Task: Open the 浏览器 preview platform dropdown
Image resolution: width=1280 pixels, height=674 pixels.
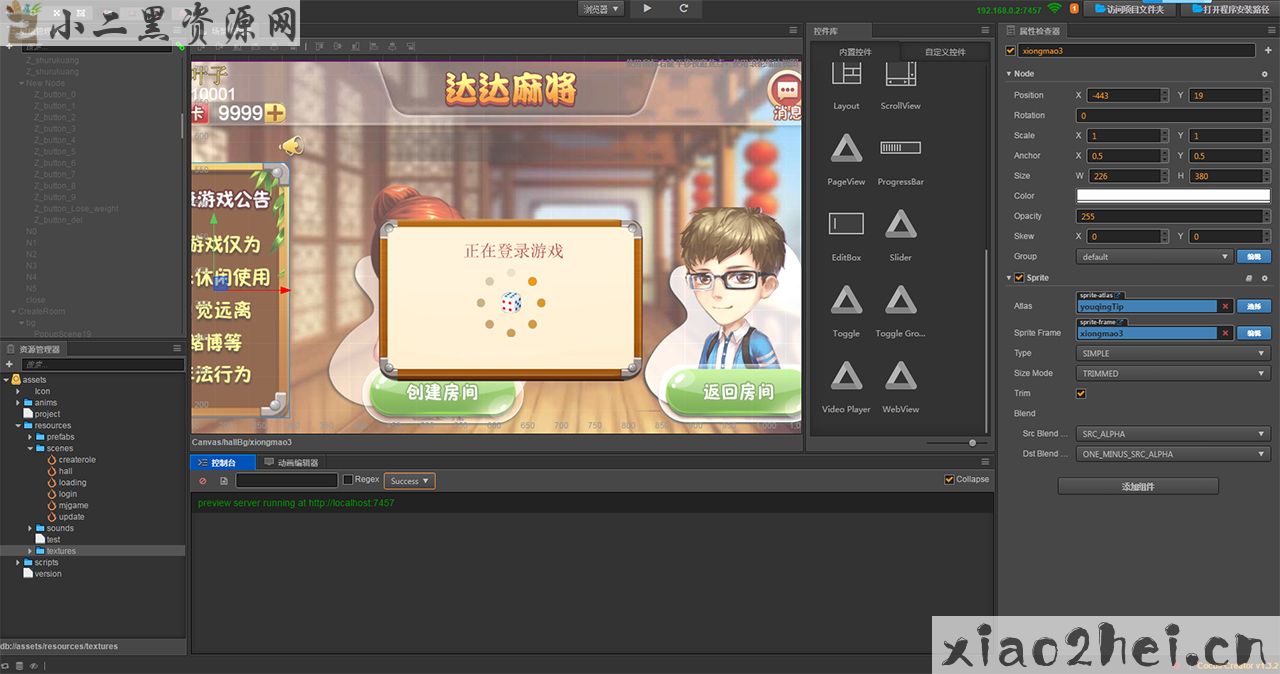Action: (x=601, y=8)
